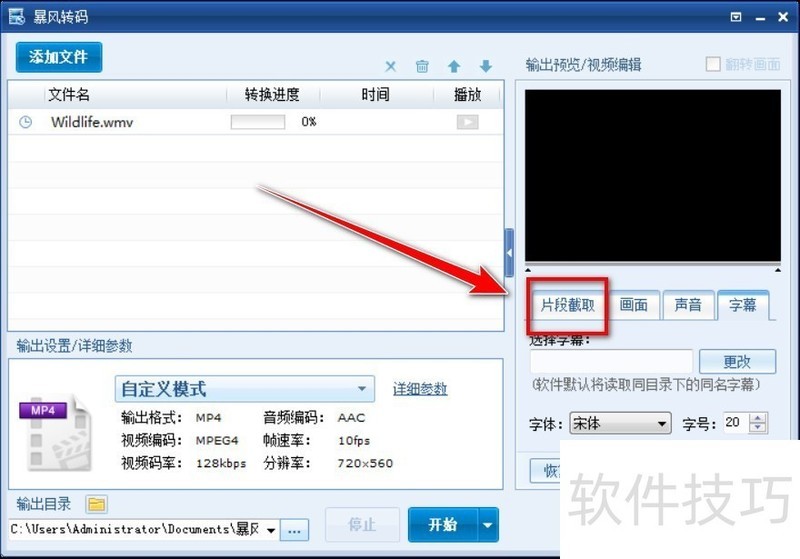Click the right trim marker under preview
800x559 pixels.
(x=778, y=270)
